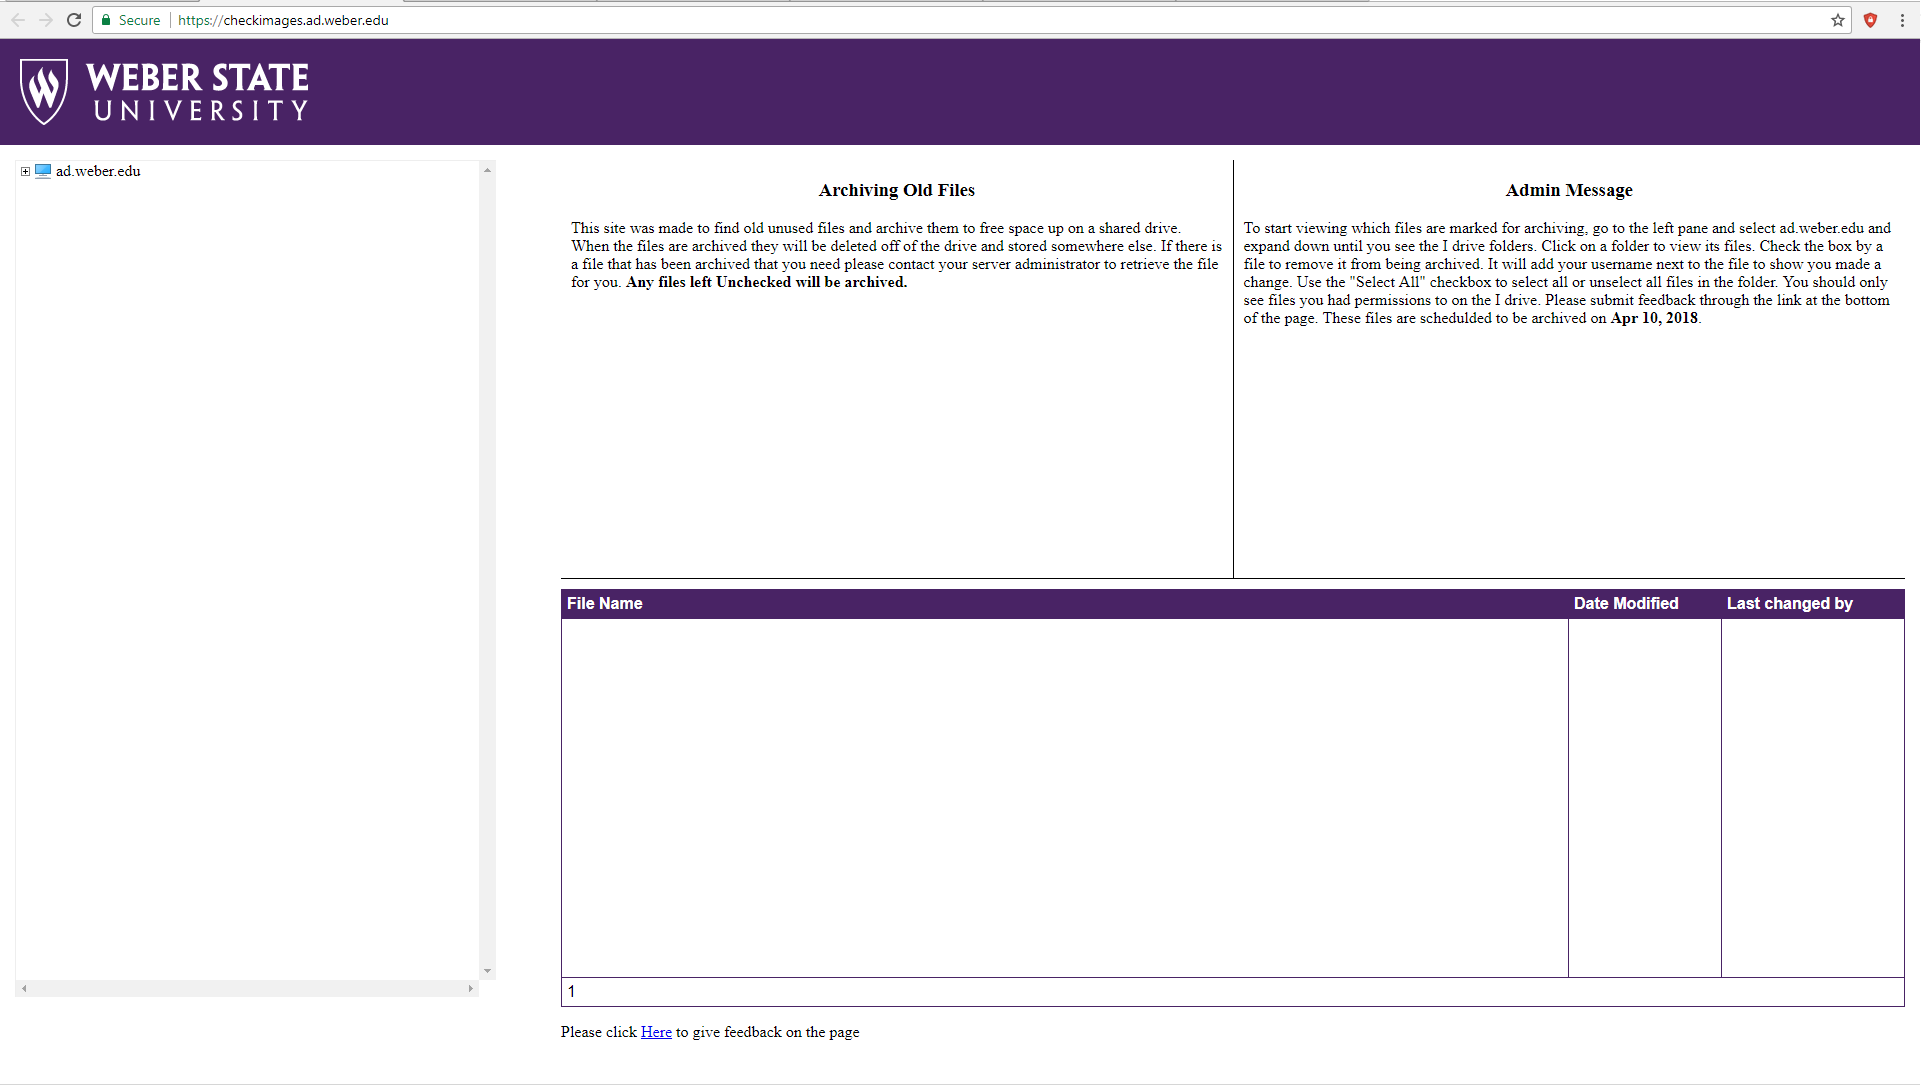Select the ad.weber.edu tree item
This screenshot has width=1921, height=1085.
[x=98, y=171]
